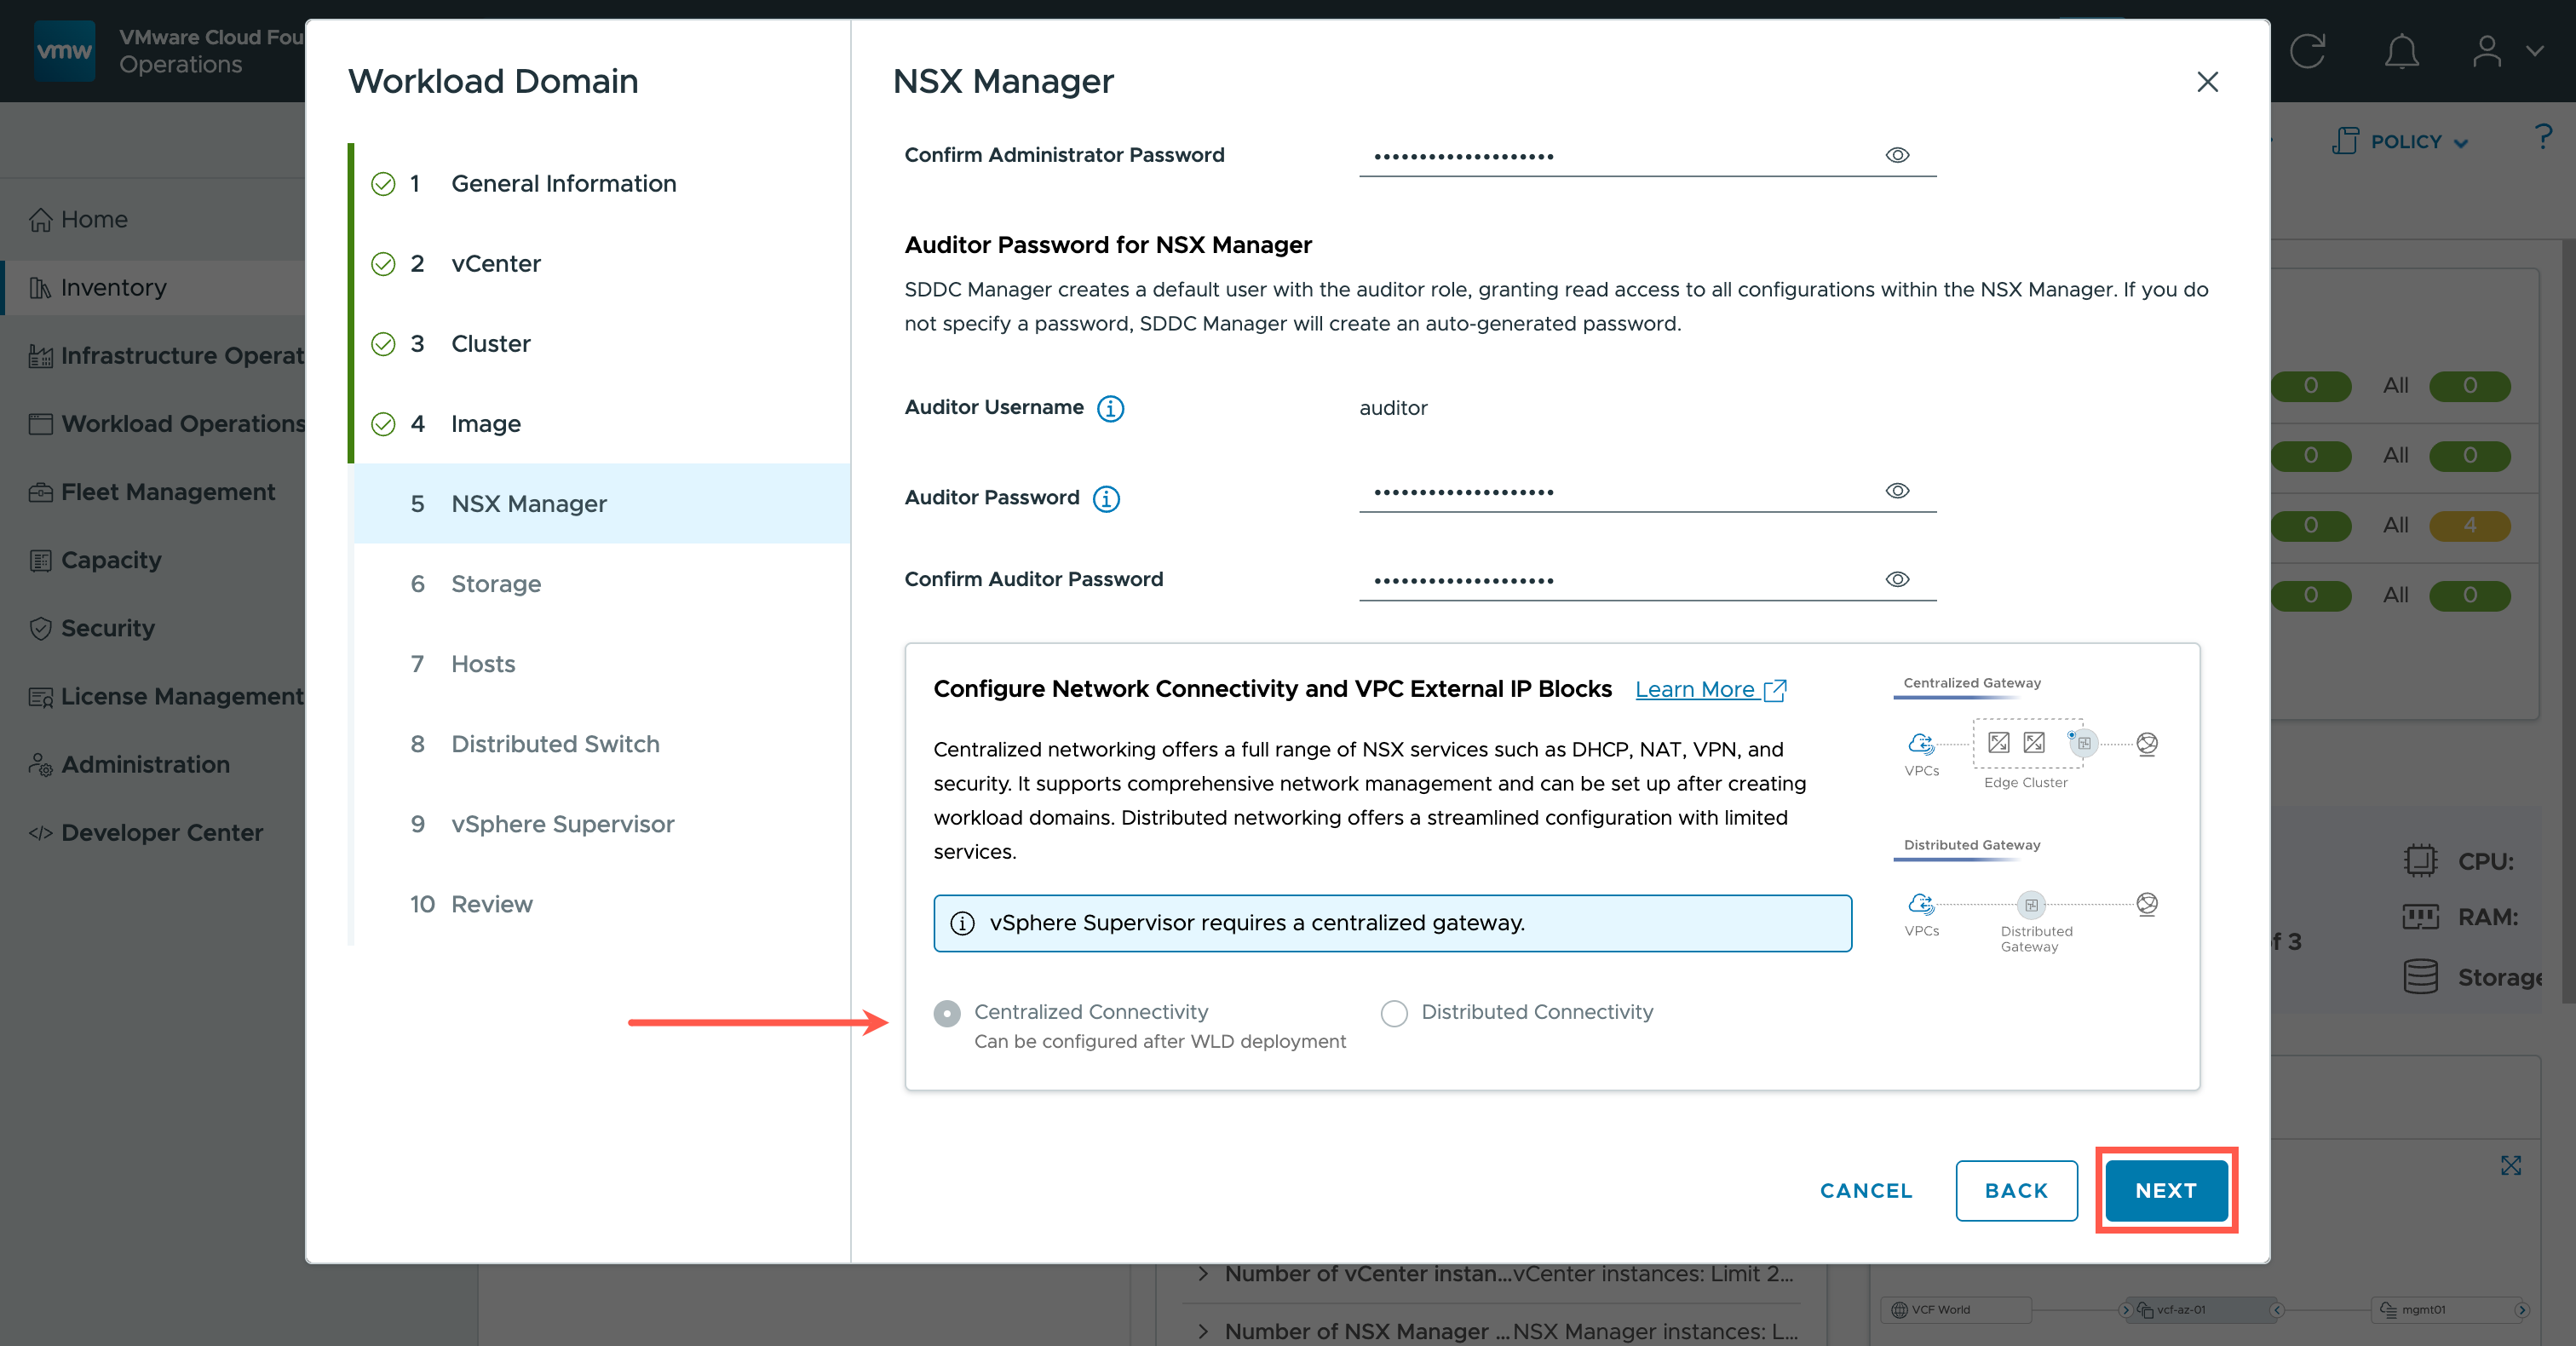Click the help question mark icon
Image resolution: width=2576 pixels, height=1346 pixels.
(2543, 137)
